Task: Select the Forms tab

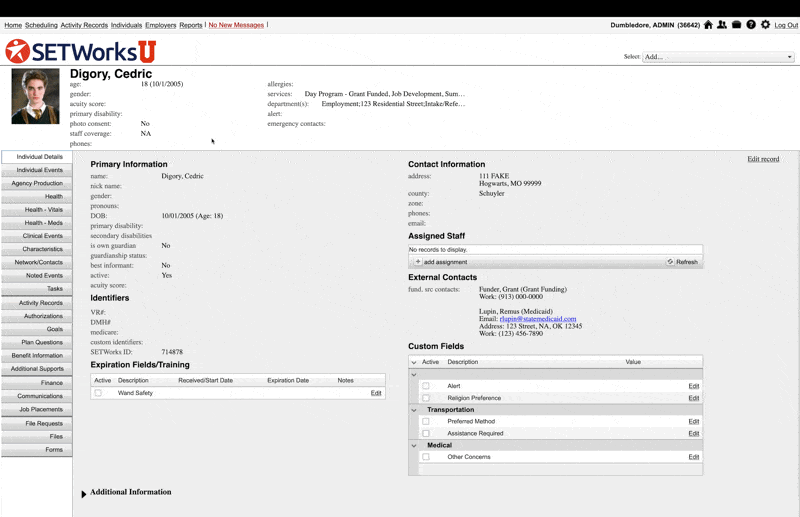Action: 37,450
